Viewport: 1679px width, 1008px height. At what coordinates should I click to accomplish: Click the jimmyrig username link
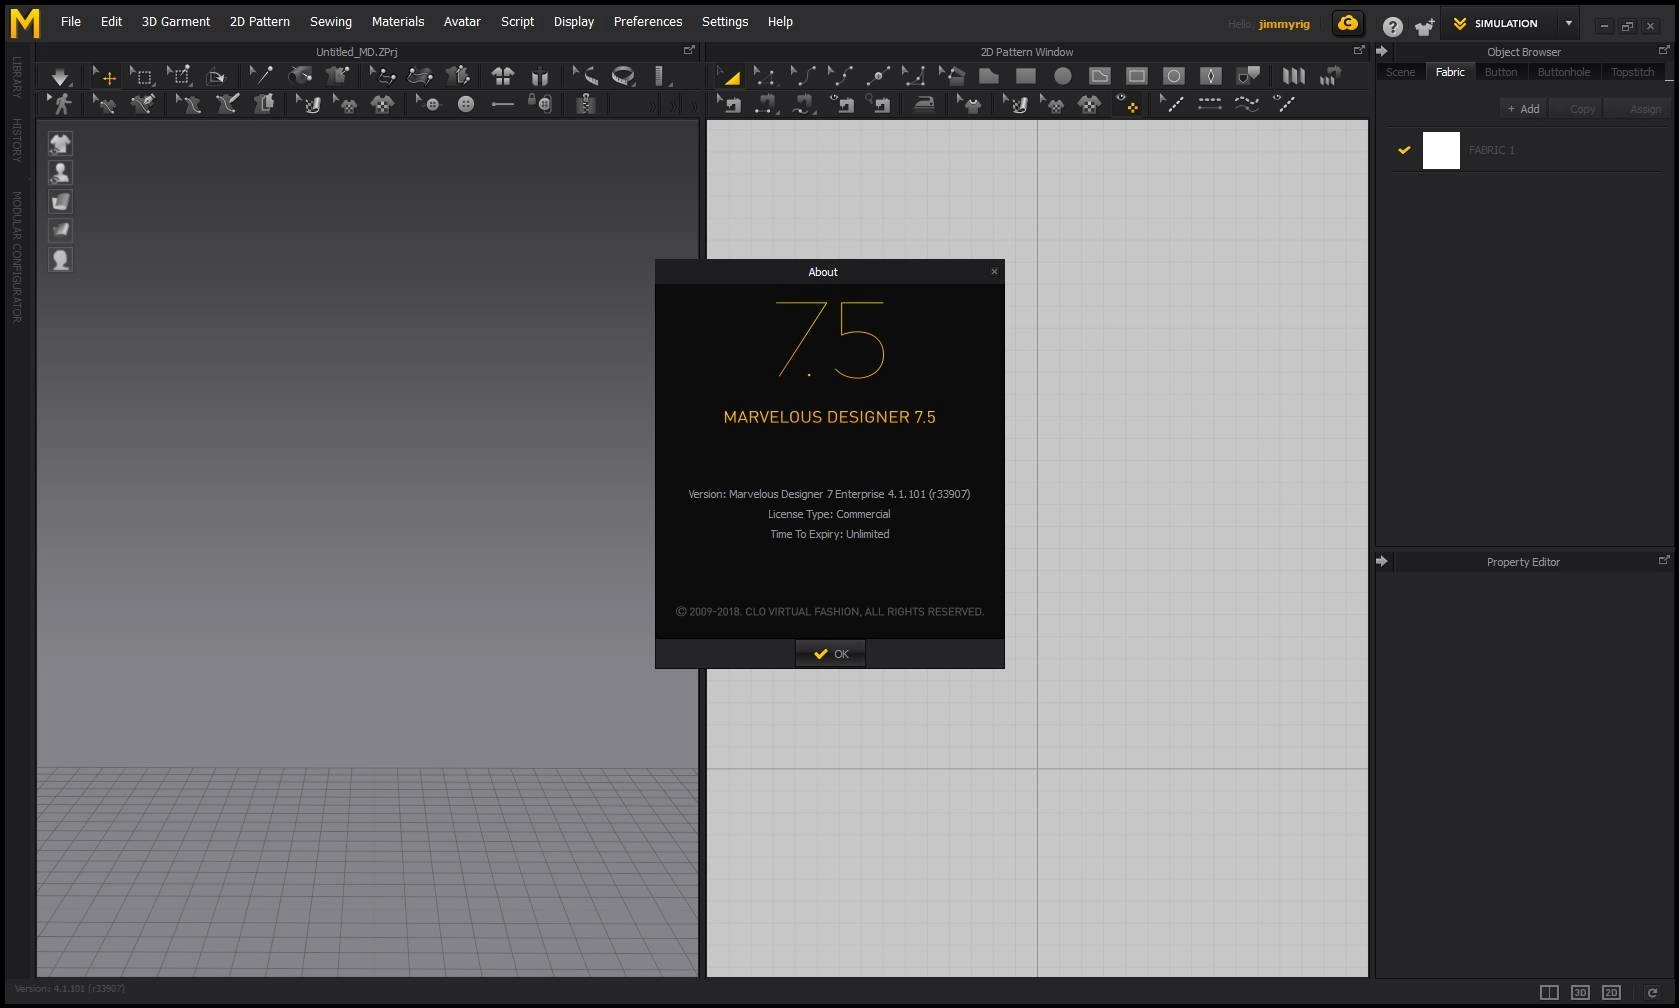(1283, 24)
